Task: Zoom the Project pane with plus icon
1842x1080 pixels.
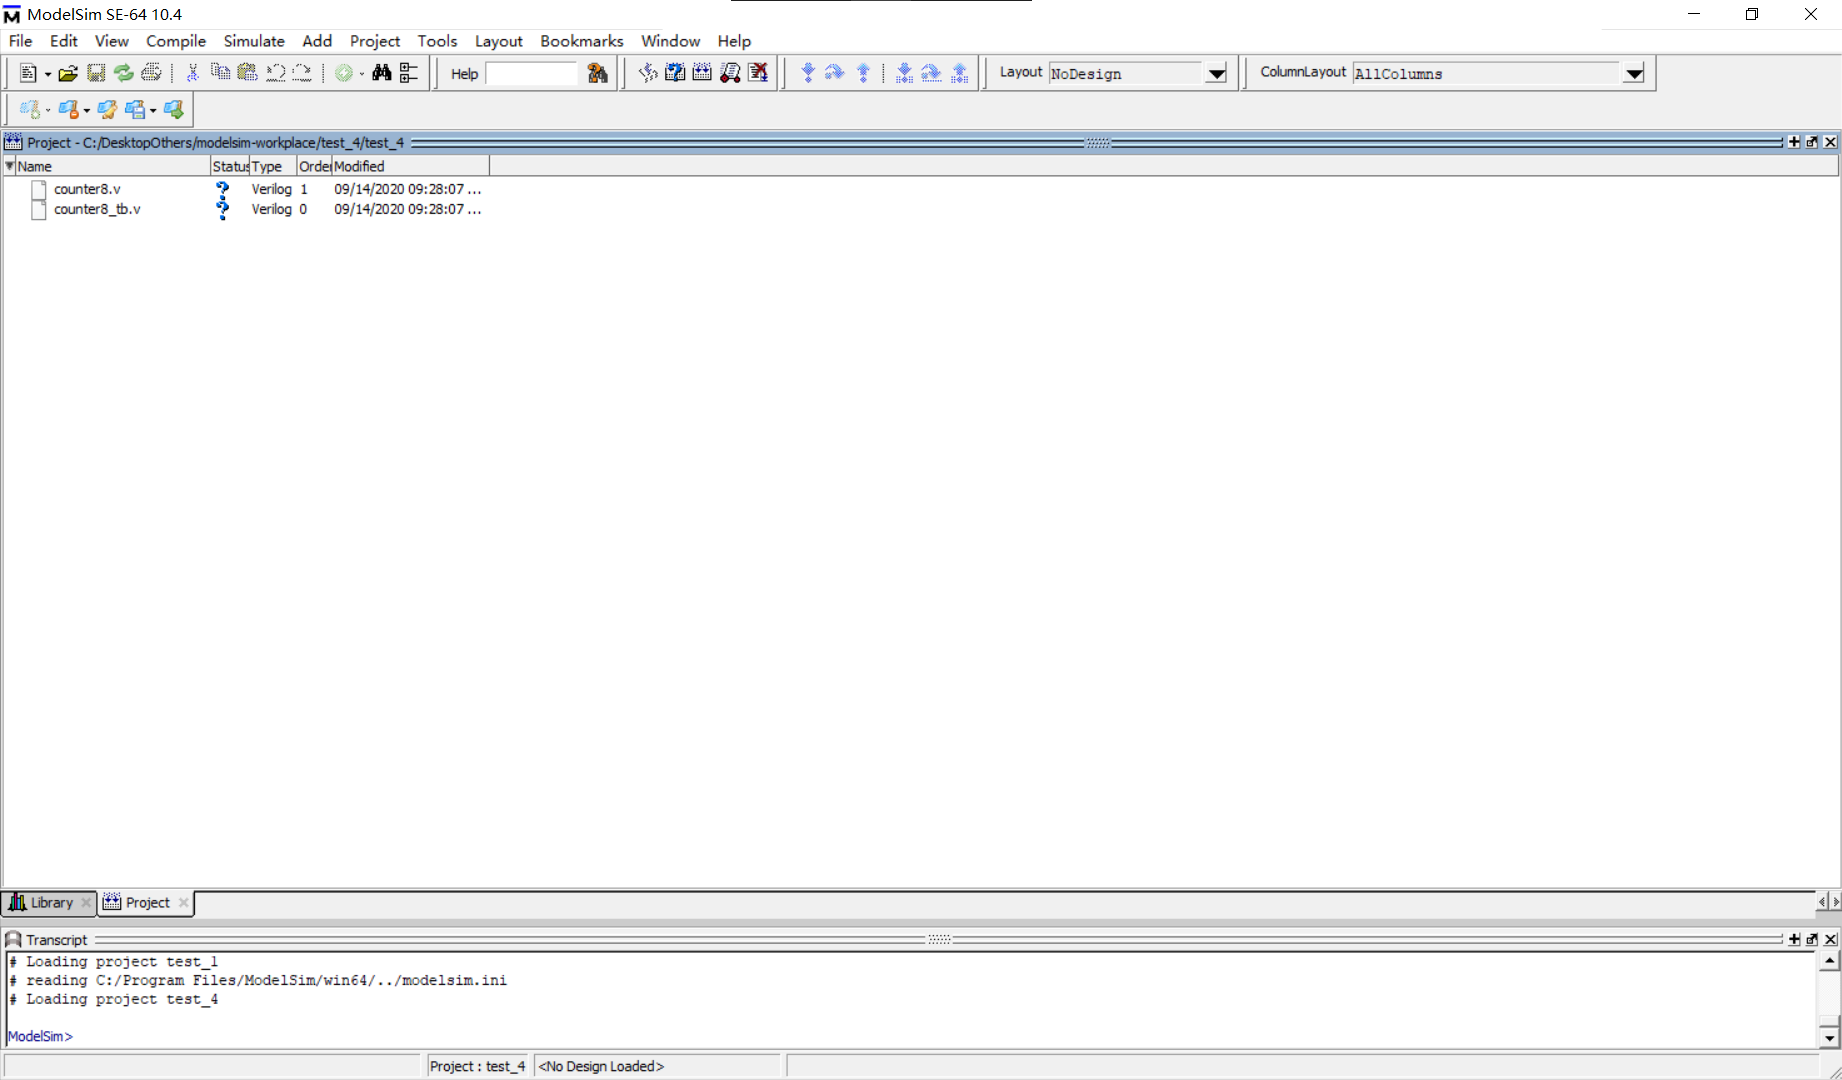Action: pos(1794,142)
